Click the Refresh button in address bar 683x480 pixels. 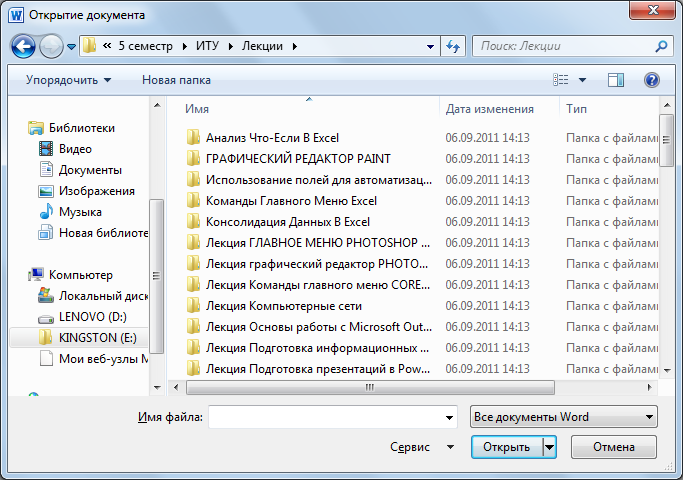click(x=453, y=46)
